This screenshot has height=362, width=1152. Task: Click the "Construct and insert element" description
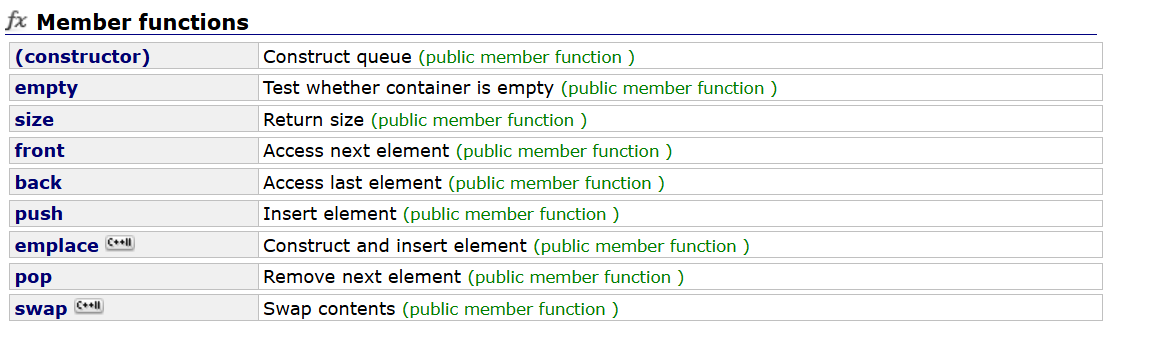(x=395, y=246)
